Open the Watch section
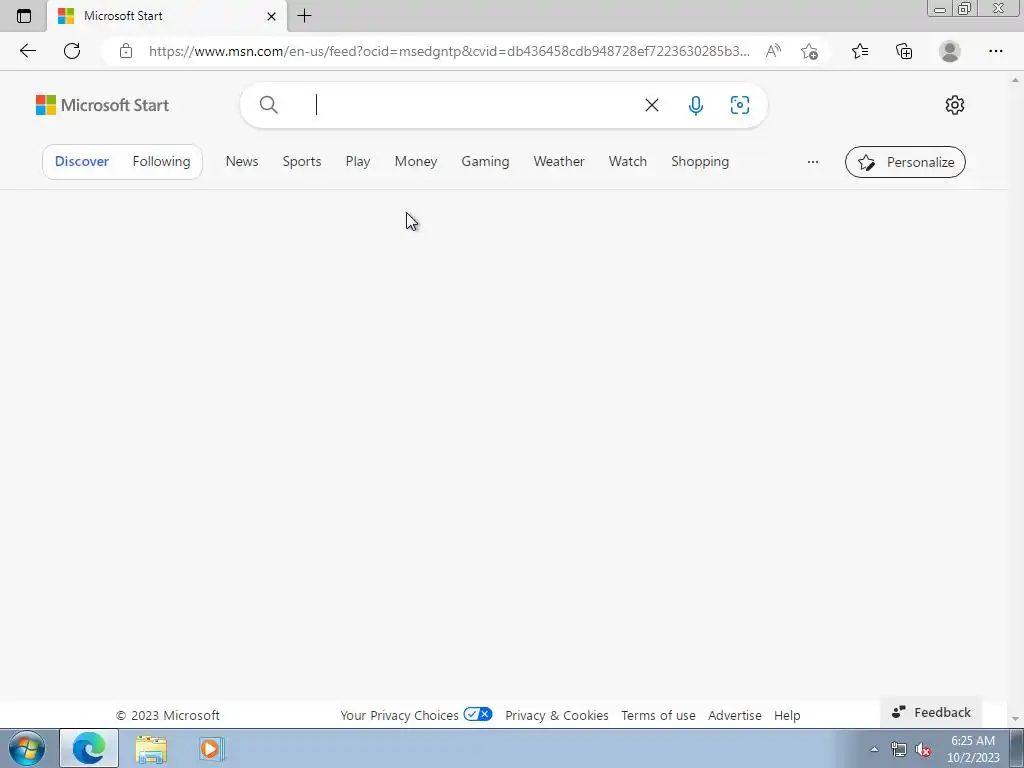This screenshot has width=1024, height=768. point(628,161)
